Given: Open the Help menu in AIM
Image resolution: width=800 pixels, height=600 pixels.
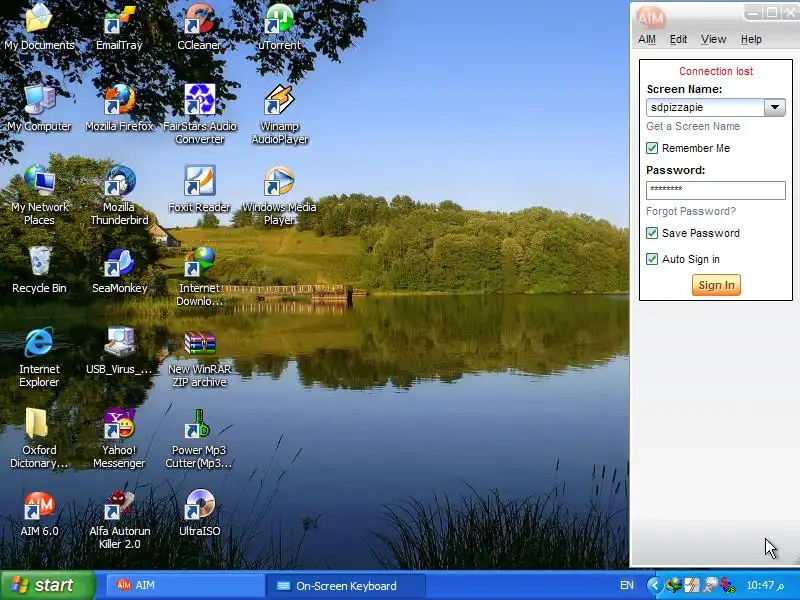Looking at the screenshot, I should (x=751, y=39).
